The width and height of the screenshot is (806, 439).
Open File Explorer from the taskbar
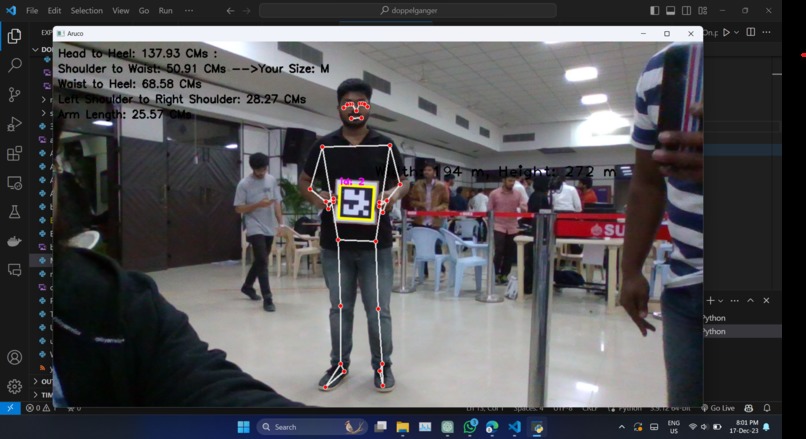coord(402,427)
